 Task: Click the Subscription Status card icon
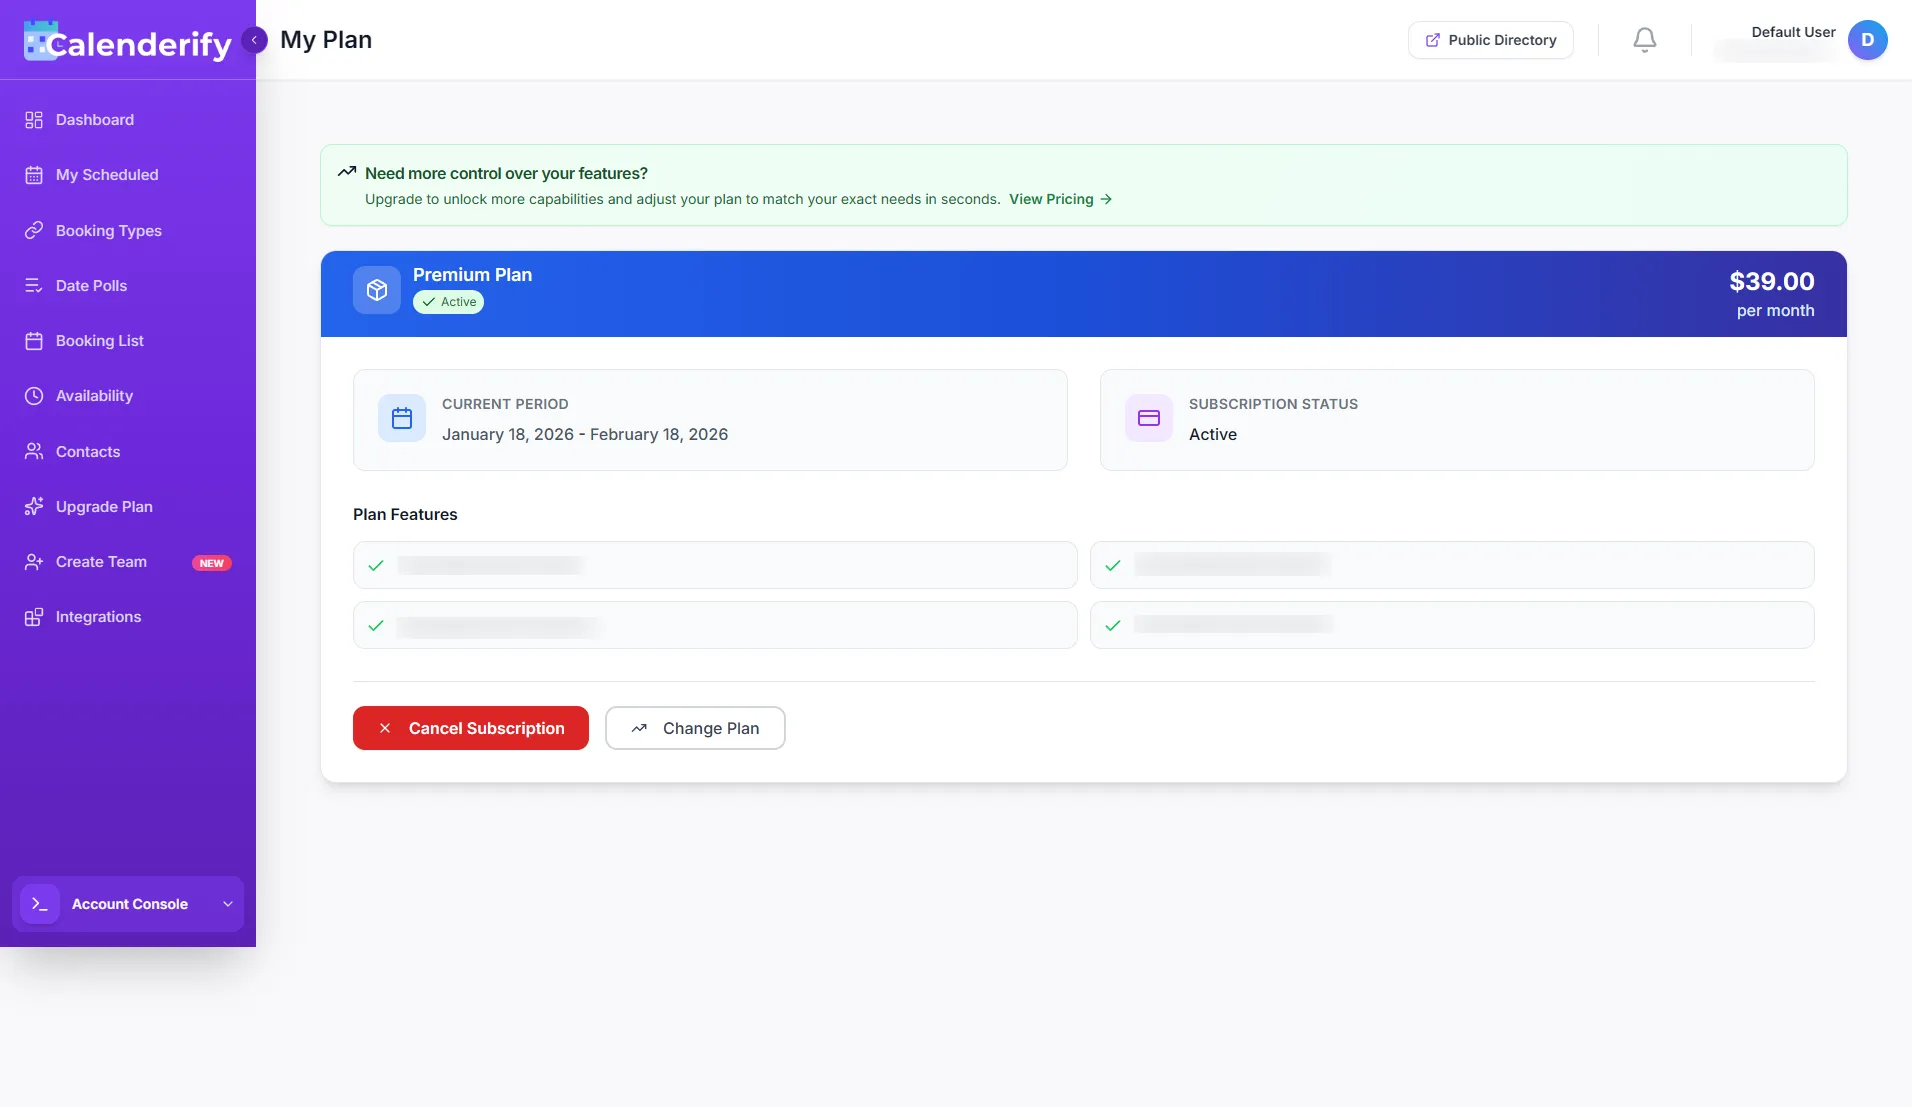coord(1148,418)
